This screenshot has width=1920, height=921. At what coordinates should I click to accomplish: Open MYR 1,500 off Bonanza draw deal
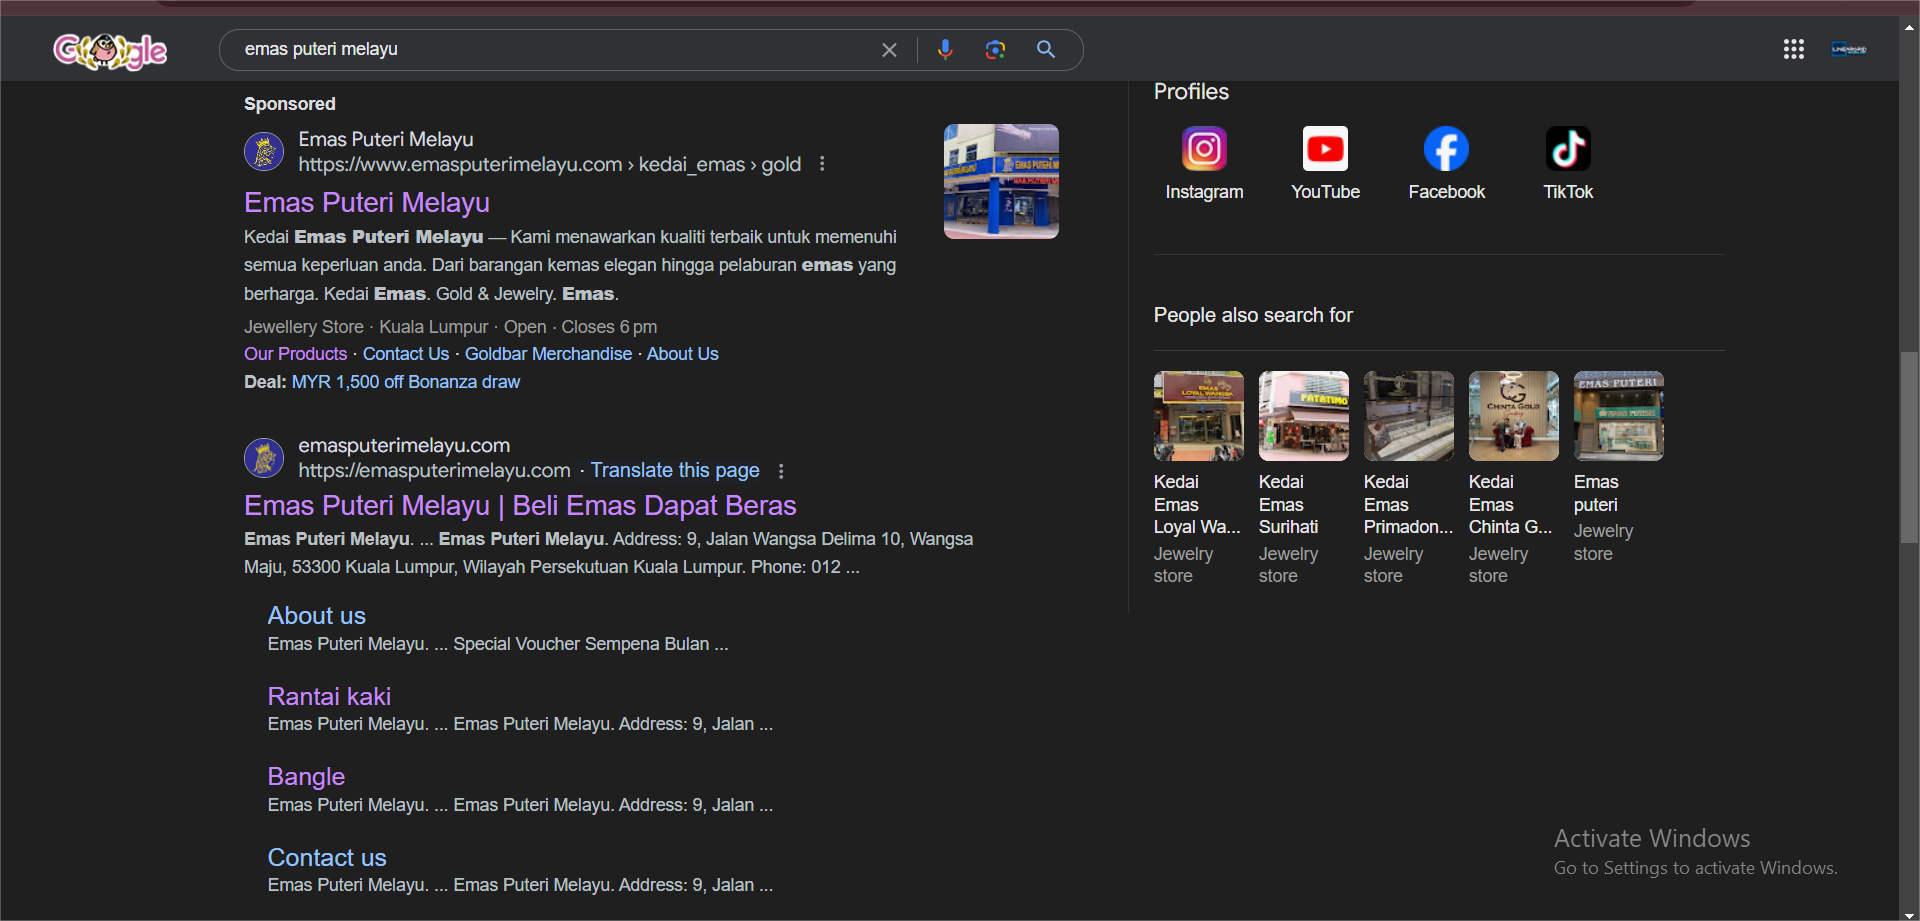click(406, 382)
